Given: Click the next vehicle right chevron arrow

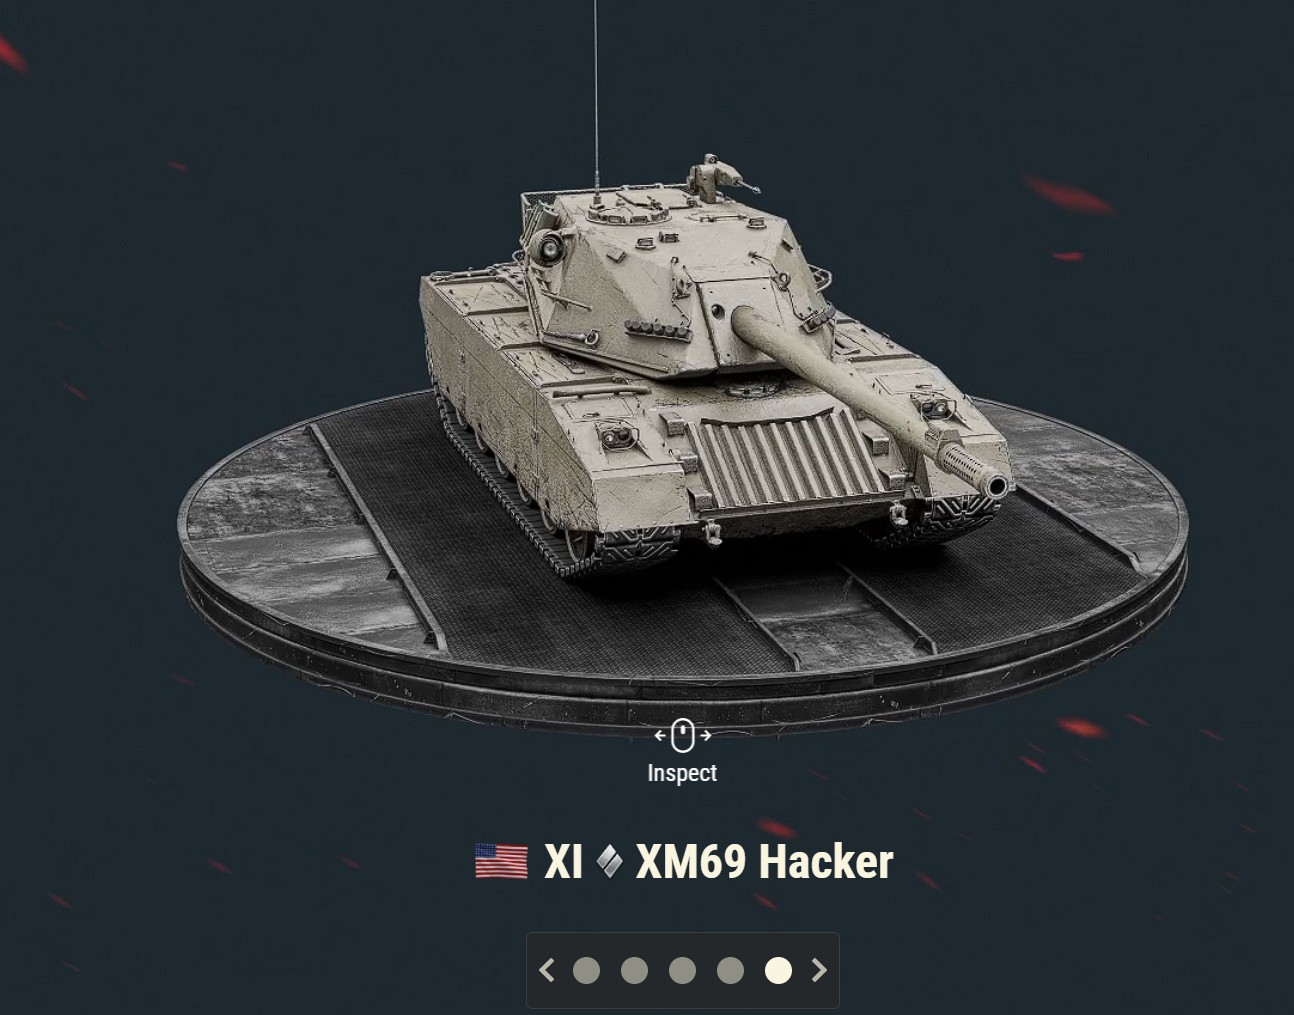Looking at the screenshot, I should coord(819,970).
